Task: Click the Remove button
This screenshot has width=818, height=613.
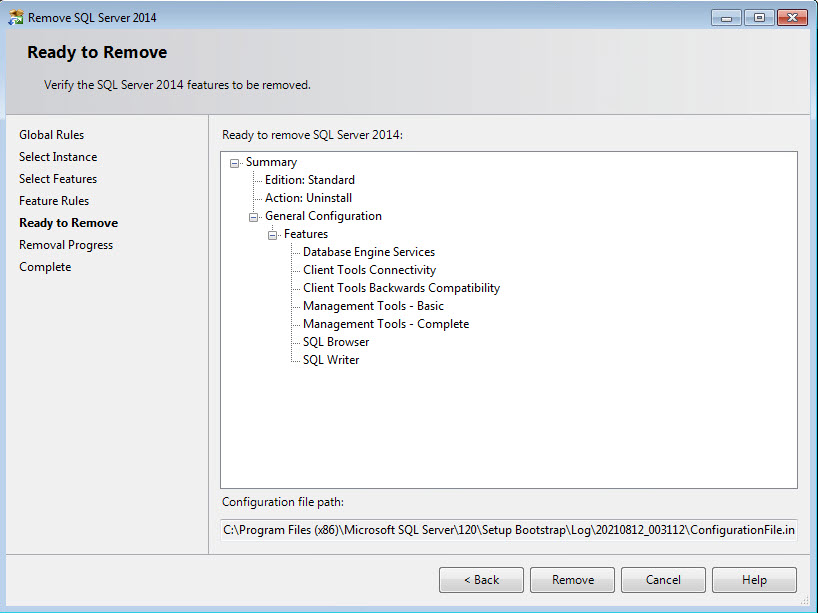Action: (572, 580)
